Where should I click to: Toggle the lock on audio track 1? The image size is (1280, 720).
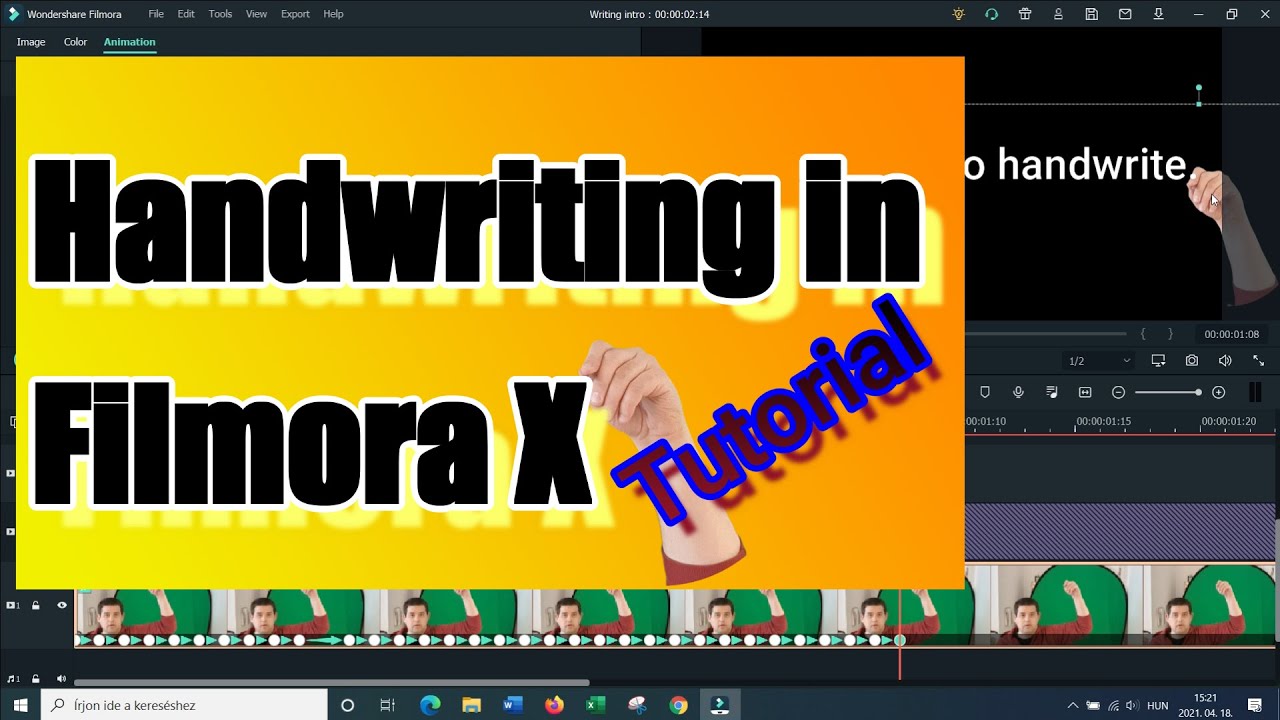coord(35,679)
